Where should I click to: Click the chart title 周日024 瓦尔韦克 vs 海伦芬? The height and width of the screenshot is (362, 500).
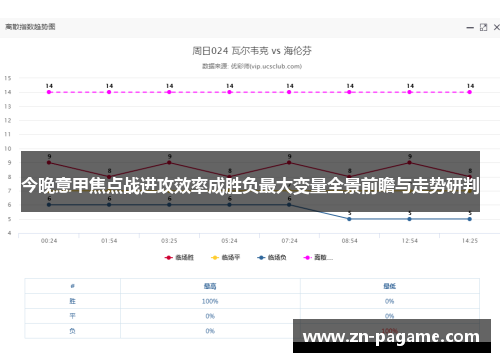(x=252, y=51)
